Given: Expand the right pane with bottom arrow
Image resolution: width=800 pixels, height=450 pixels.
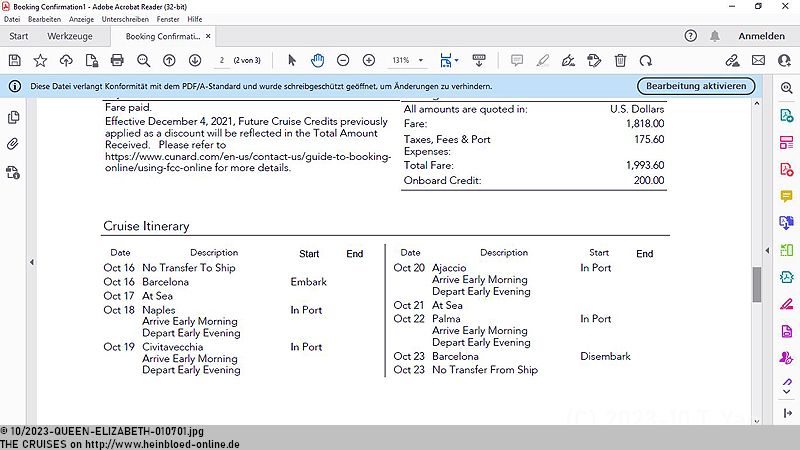Looking at the screenshot, I should click(x=787, y=413).
